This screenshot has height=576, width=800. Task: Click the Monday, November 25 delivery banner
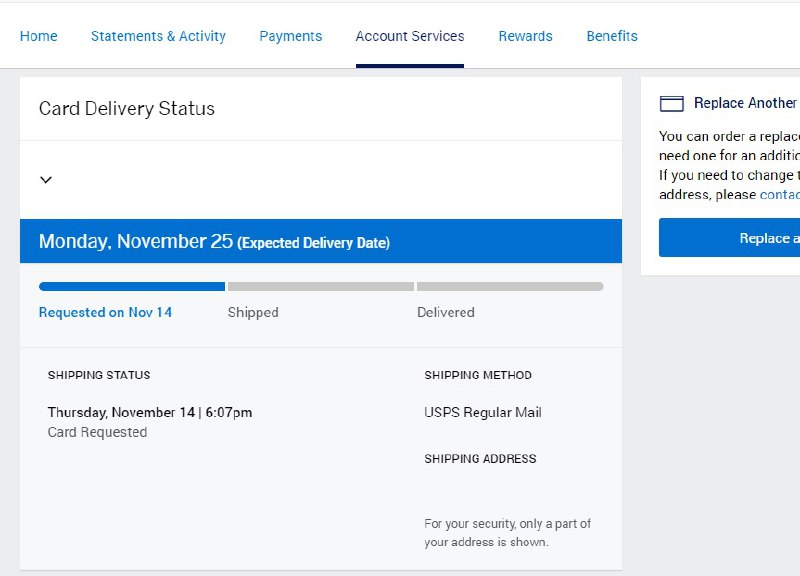coord(214,242)
